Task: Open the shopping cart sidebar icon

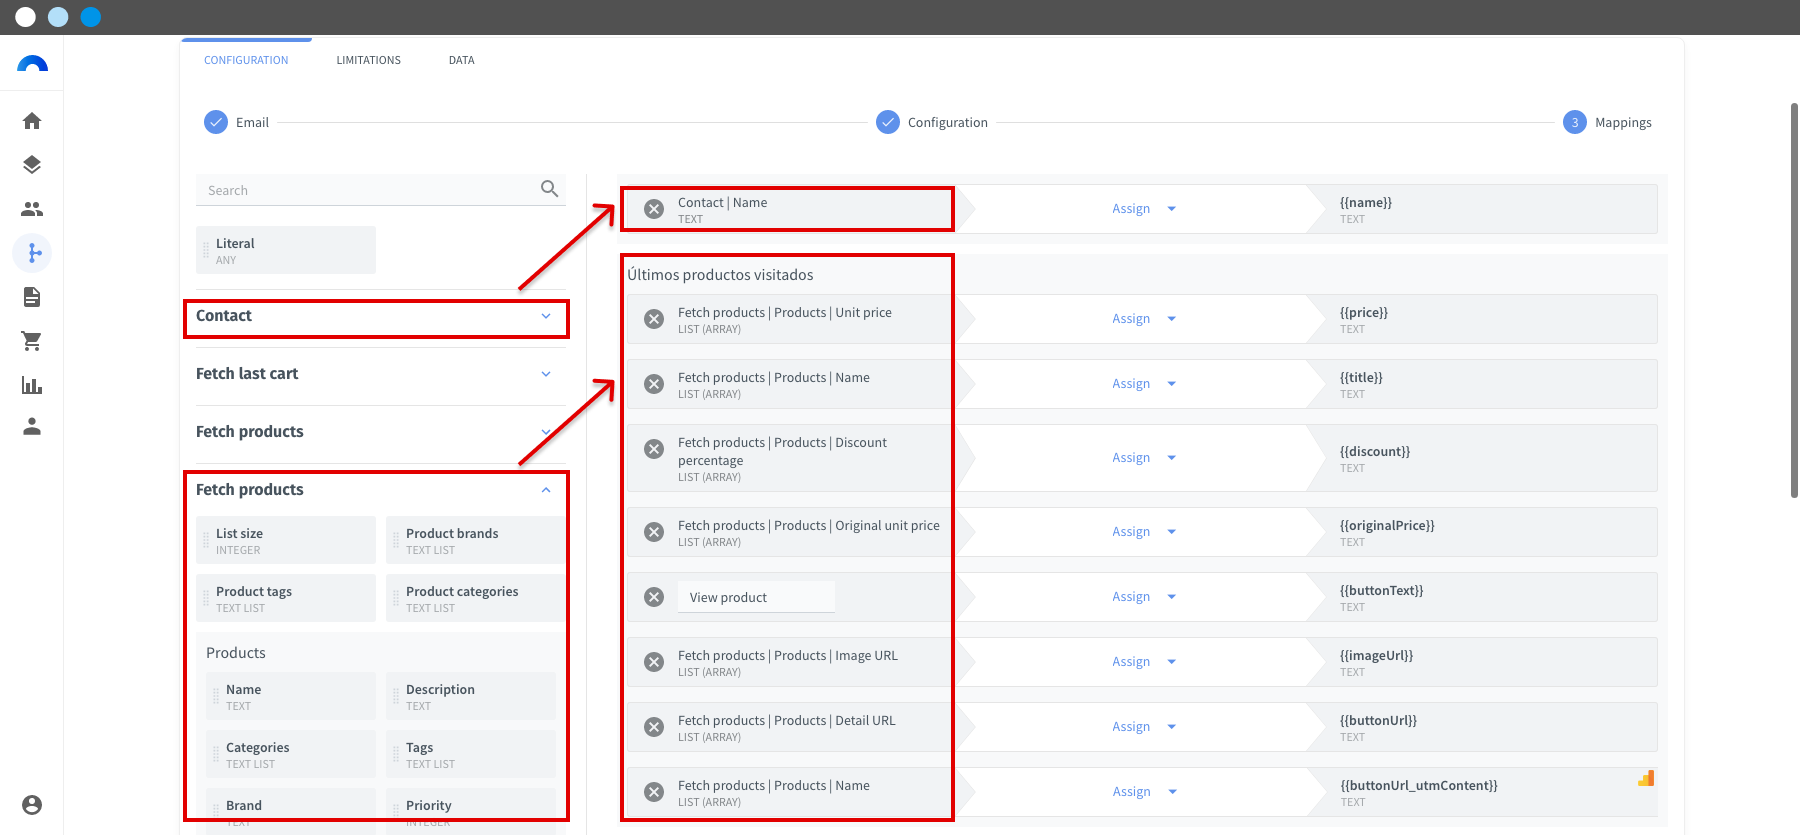Action: coord(32,341)
